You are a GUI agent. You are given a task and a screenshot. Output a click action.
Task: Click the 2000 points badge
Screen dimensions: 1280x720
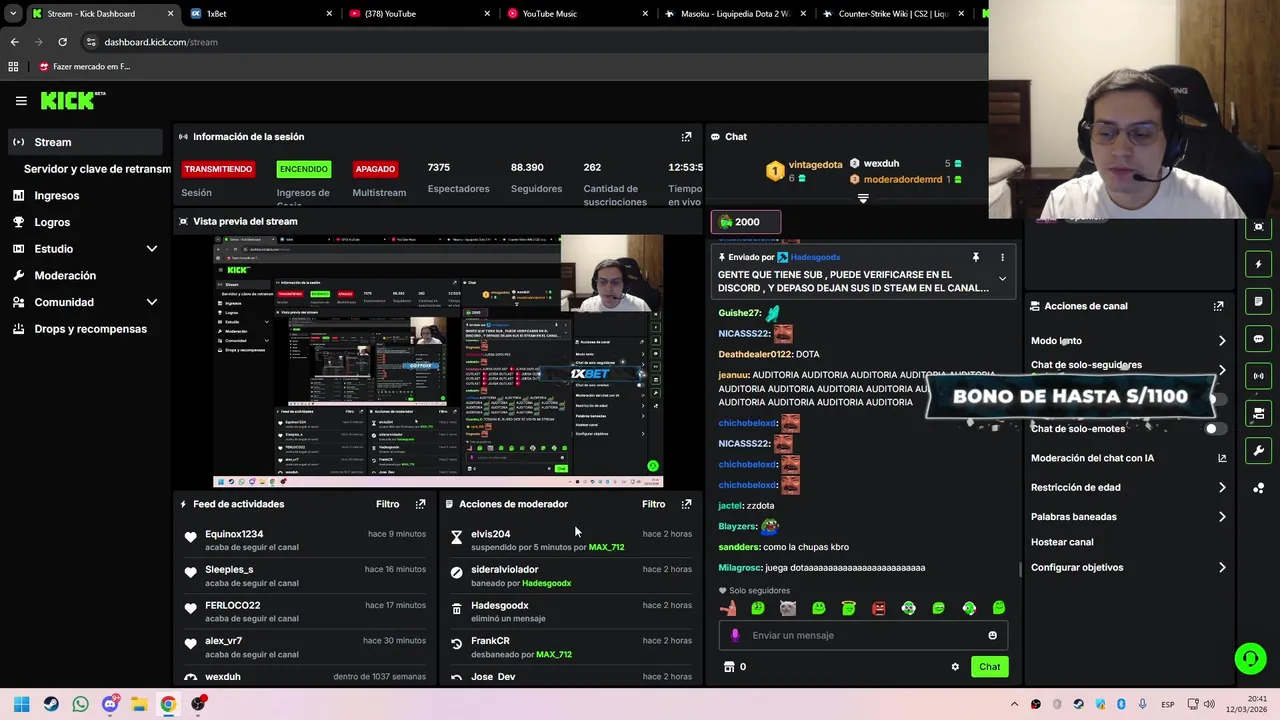[745, 222]
